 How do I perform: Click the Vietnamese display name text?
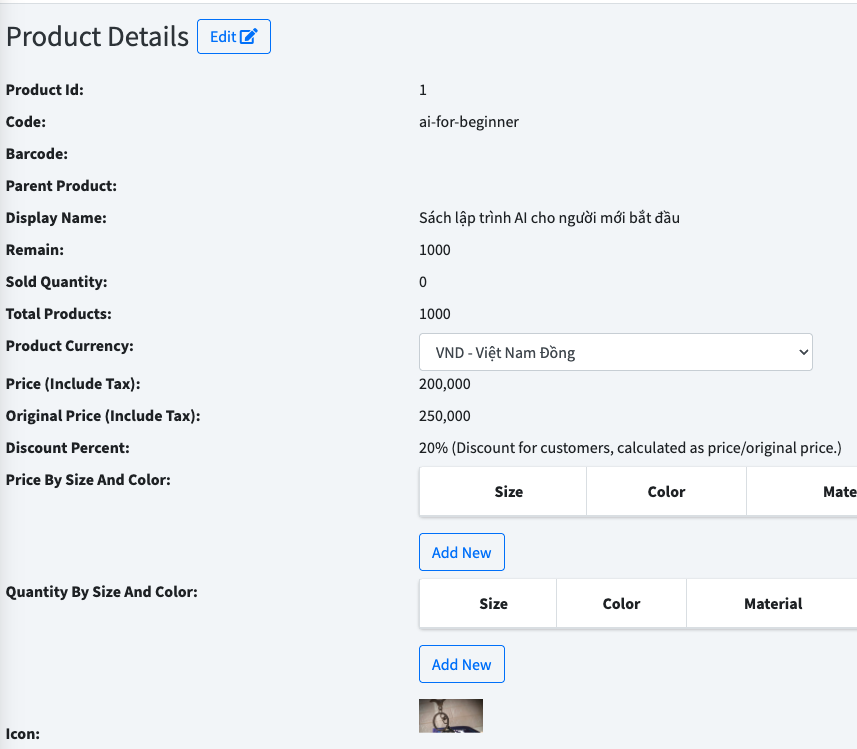point(549,218)
